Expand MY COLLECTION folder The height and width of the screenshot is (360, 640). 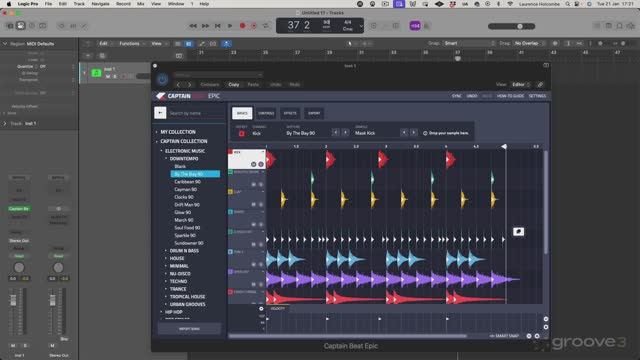coord(178,132)
